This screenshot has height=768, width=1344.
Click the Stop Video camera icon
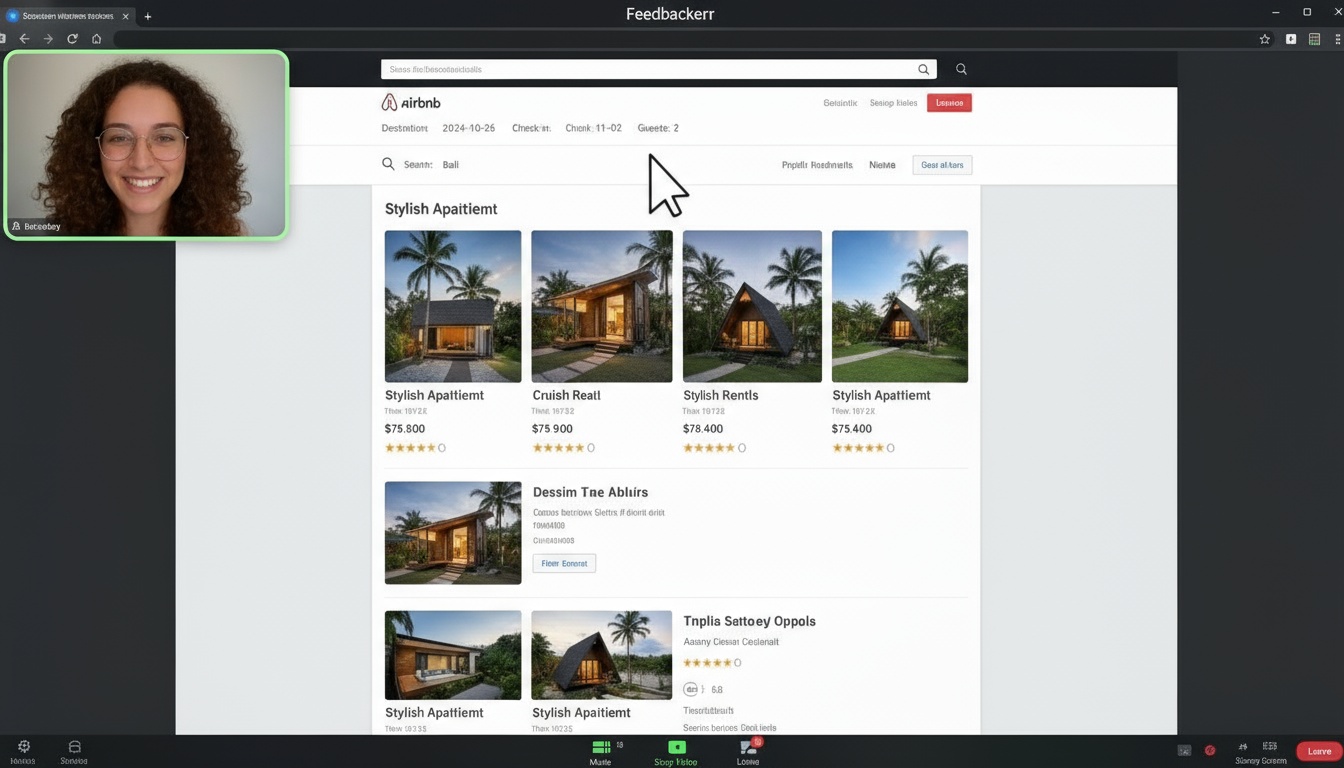coord(676,746)
